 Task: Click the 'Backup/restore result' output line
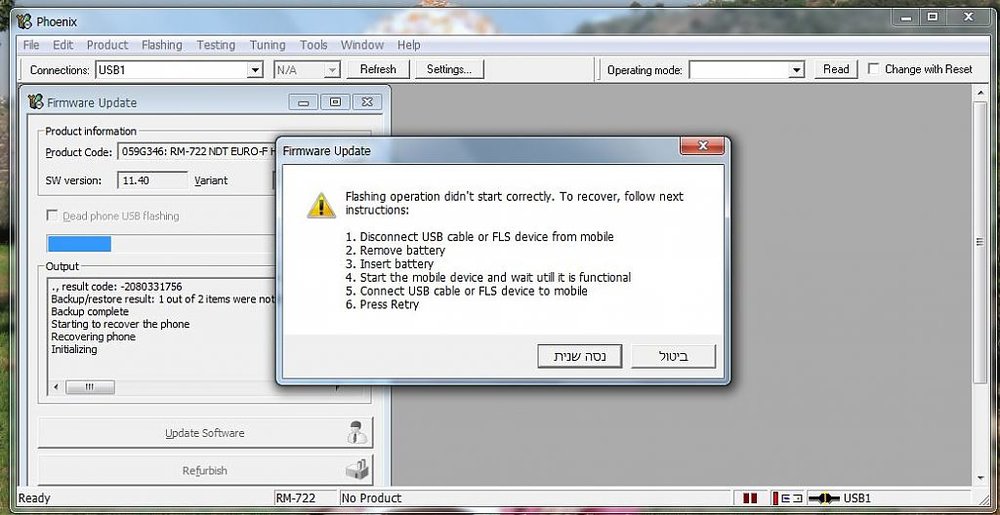point(163,299)
